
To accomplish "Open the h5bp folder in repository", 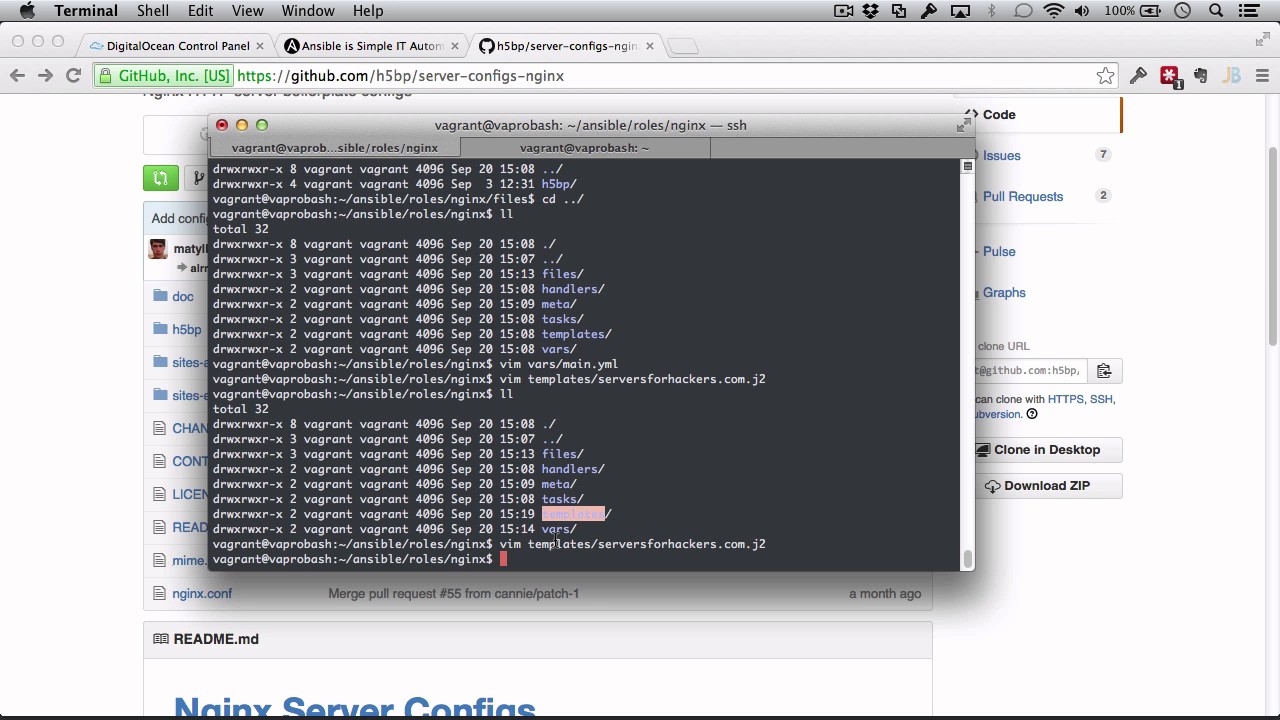I will tap(186, 329).
